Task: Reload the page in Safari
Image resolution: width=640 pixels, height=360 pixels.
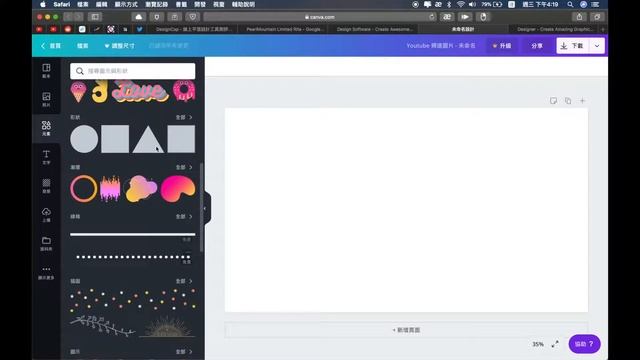Action: click(x=431, y=17)
